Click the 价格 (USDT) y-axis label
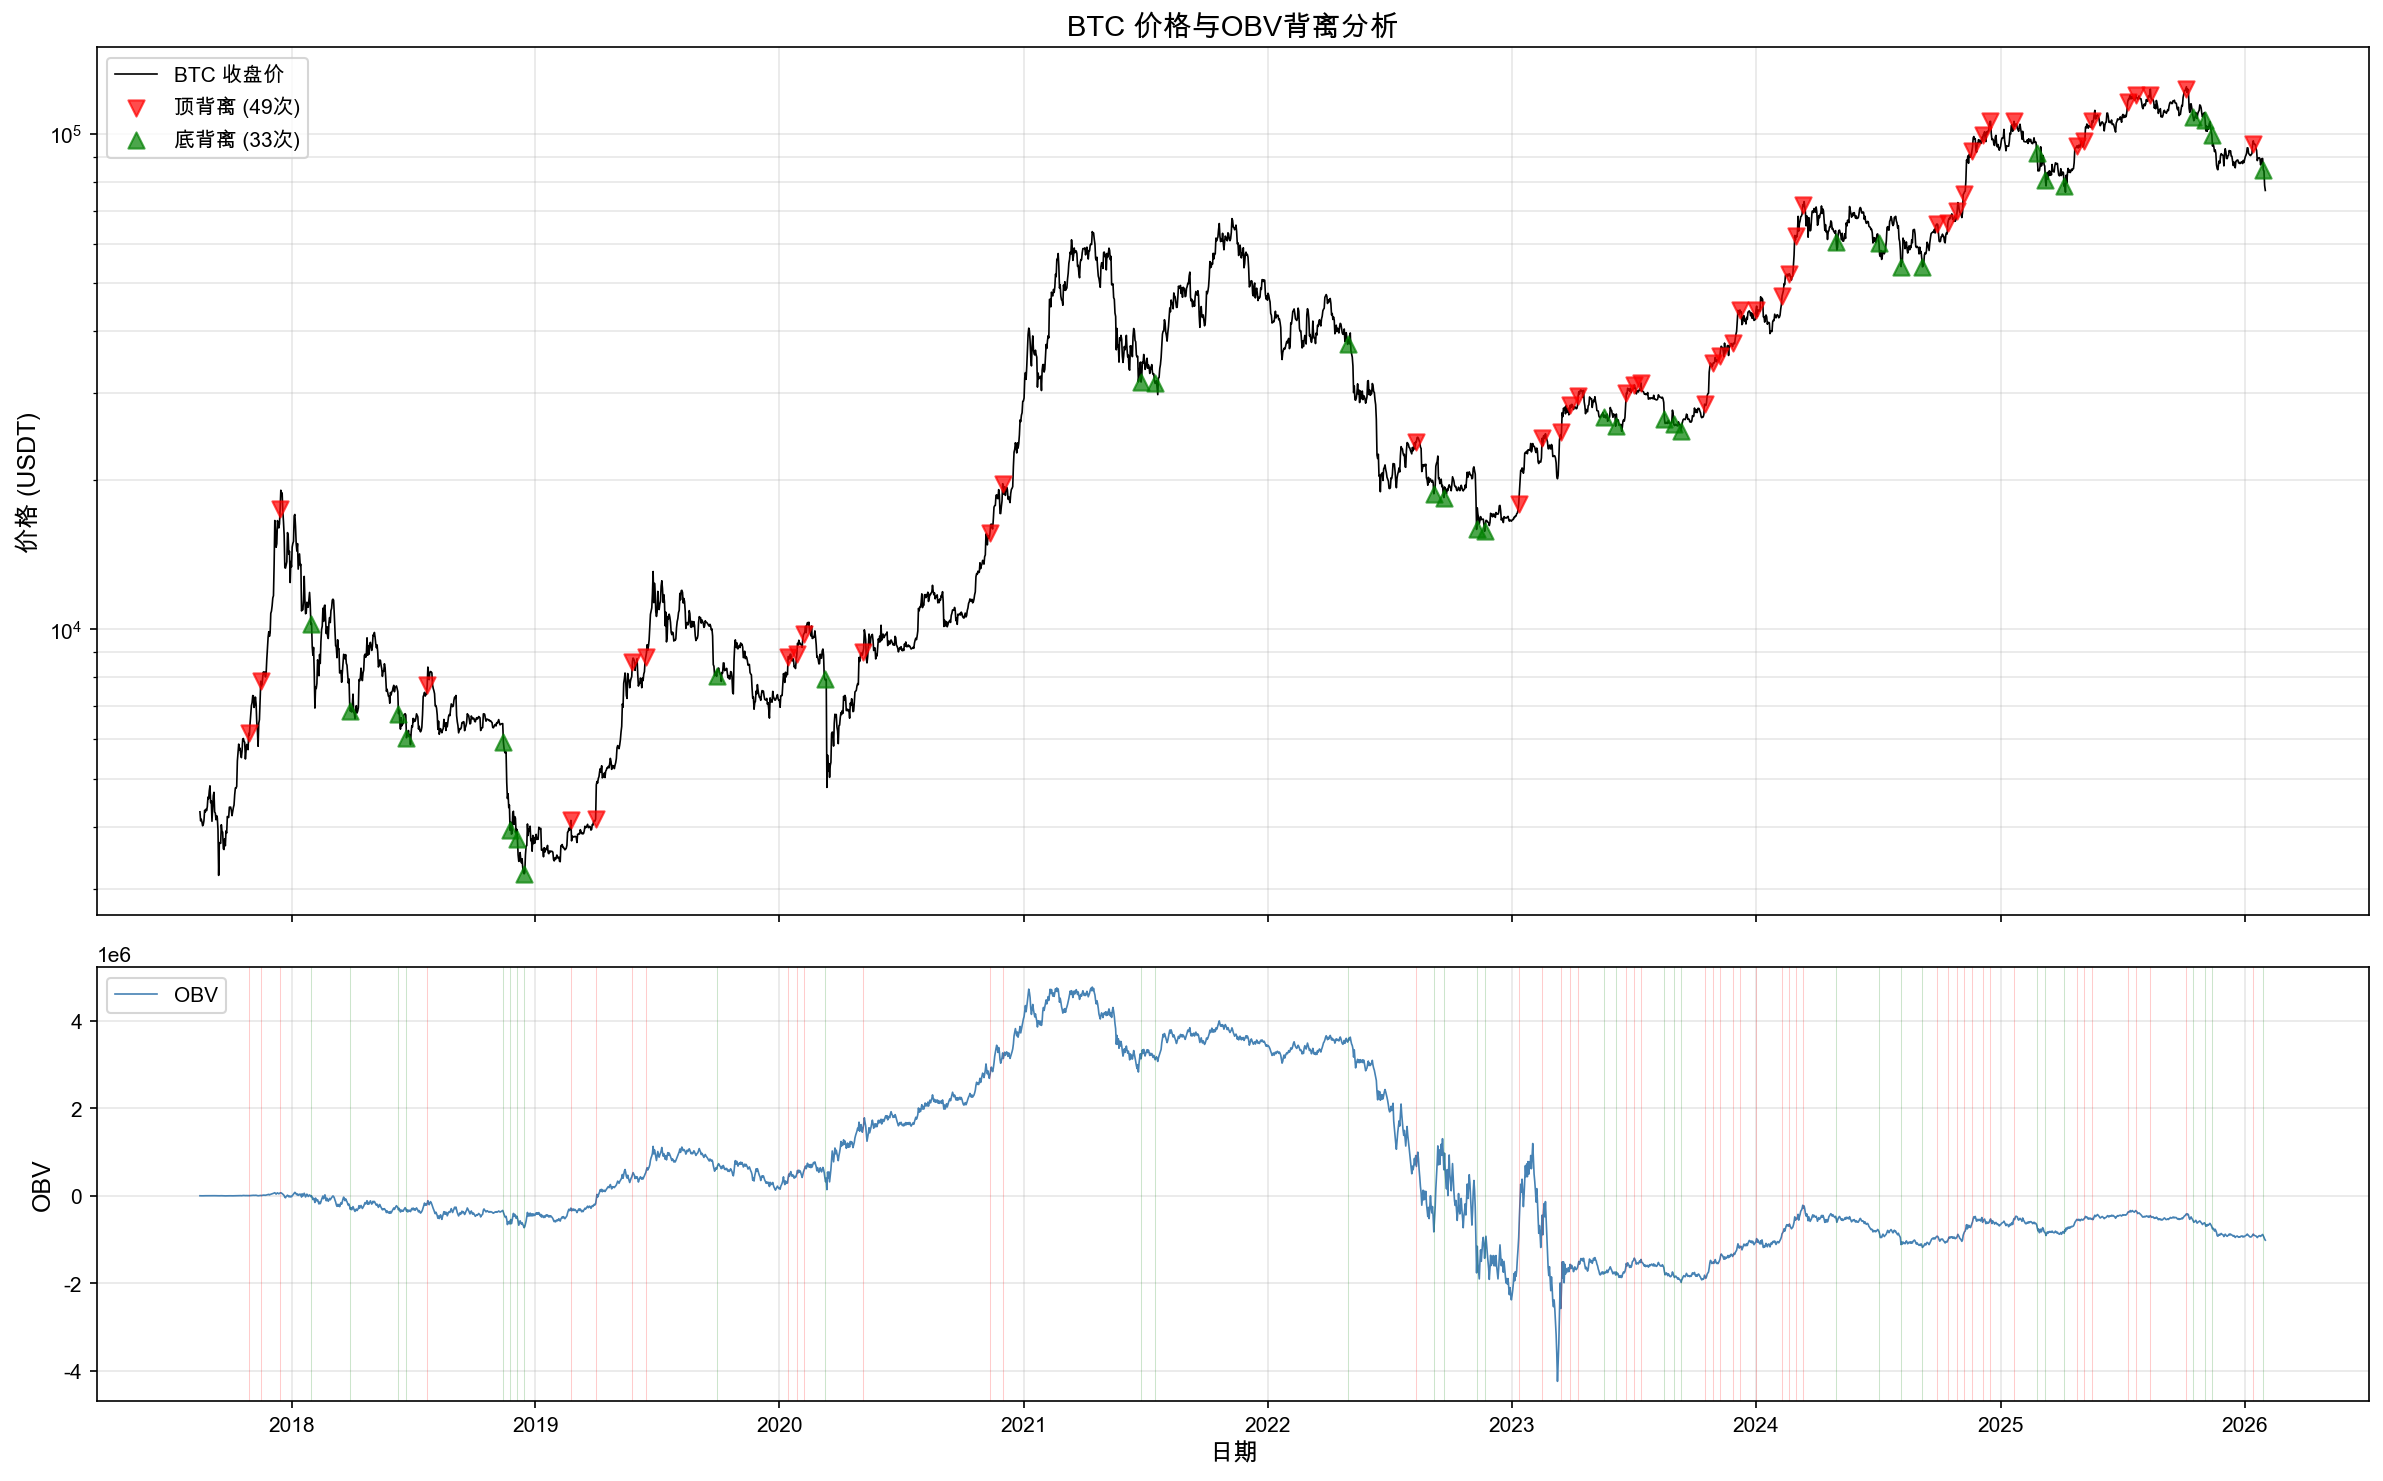The width and height of the screenshot is (2383, 1481). tap(27, 482)
